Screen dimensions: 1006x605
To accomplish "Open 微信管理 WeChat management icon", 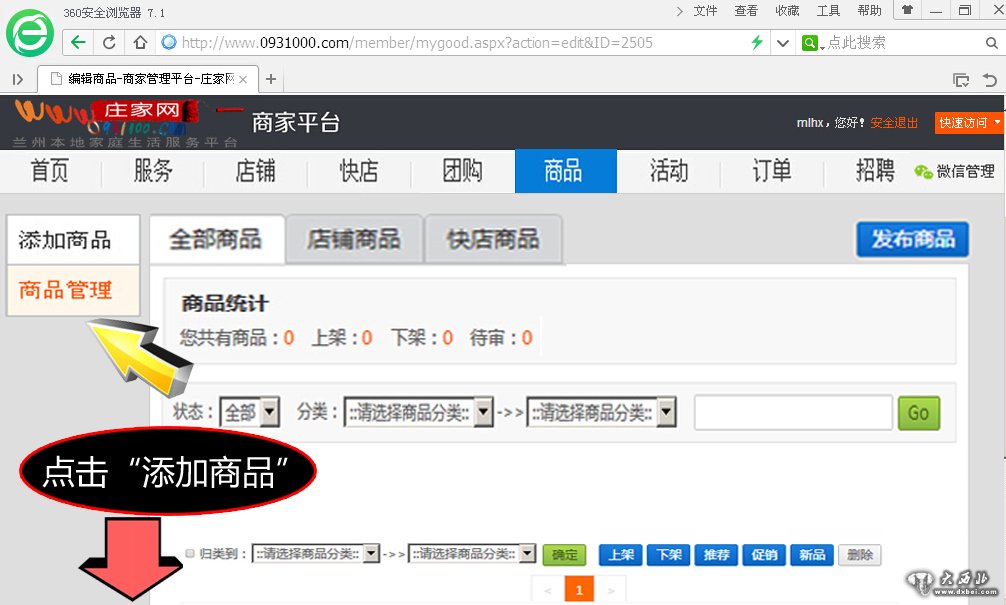I will click(923, 172).
